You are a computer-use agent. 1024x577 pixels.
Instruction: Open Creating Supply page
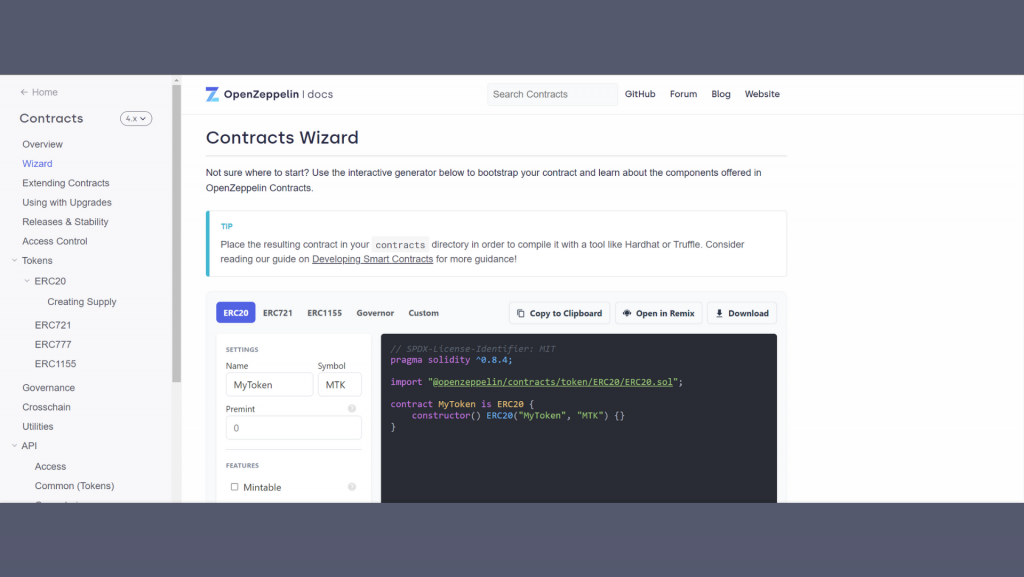[x=82, y=302]
